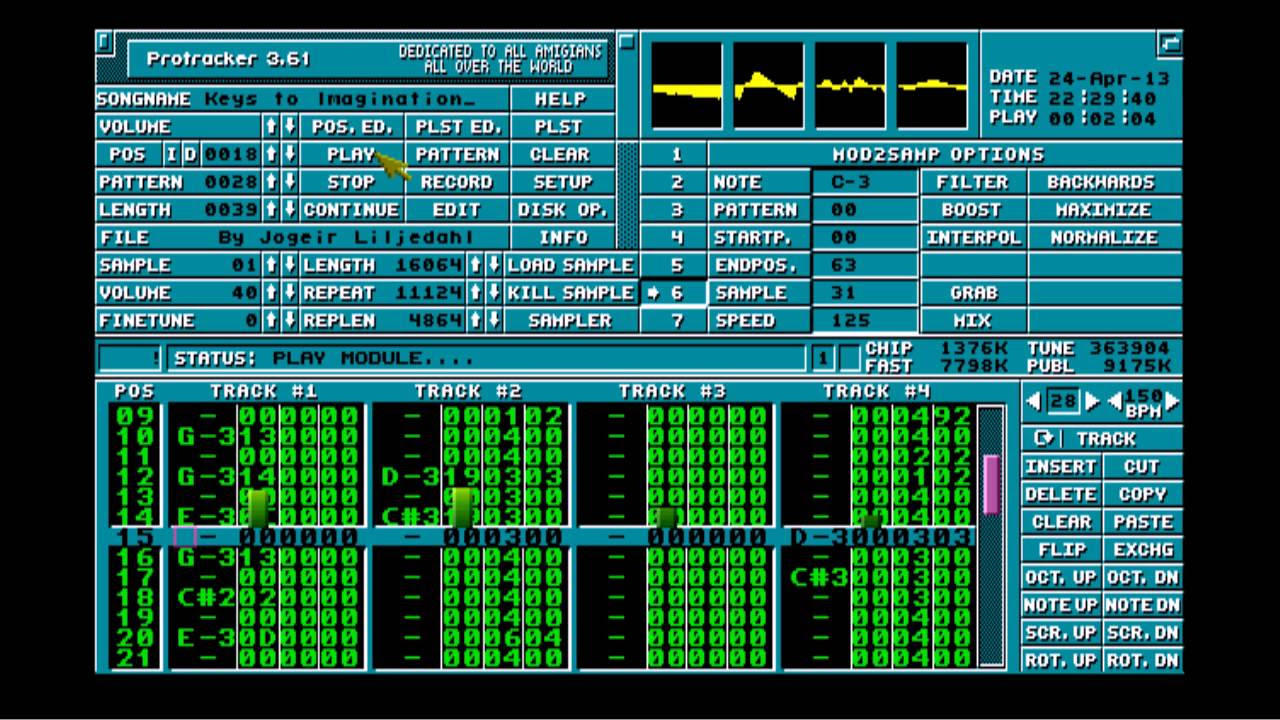Click KILL SAMPLE

tap(569, 294)
